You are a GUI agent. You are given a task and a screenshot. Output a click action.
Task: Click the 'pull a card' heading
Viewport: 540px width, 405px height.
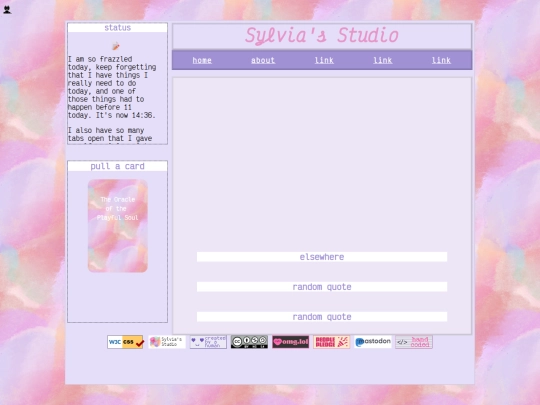click(117, 166)
